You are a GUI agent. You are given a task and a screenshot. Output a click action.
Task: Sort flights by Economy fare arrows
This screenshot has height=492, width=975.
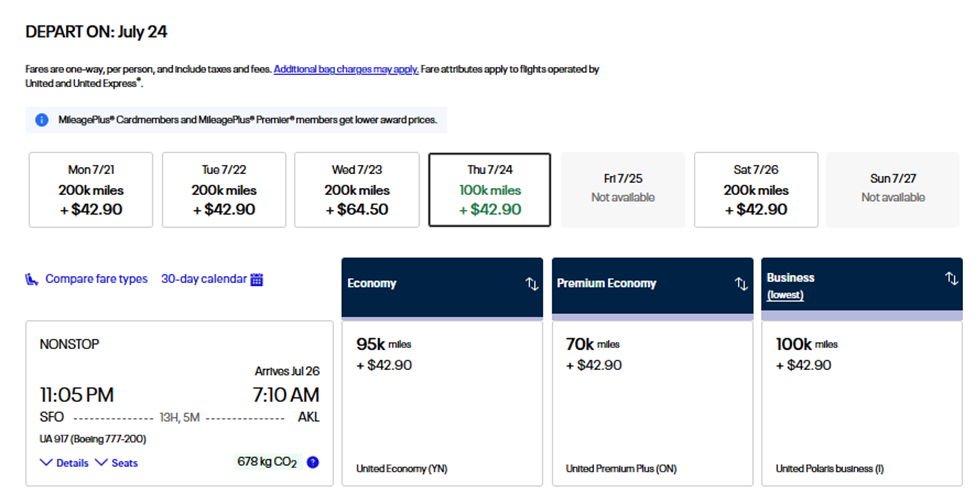pyautogui.click(x=531, y=284)
